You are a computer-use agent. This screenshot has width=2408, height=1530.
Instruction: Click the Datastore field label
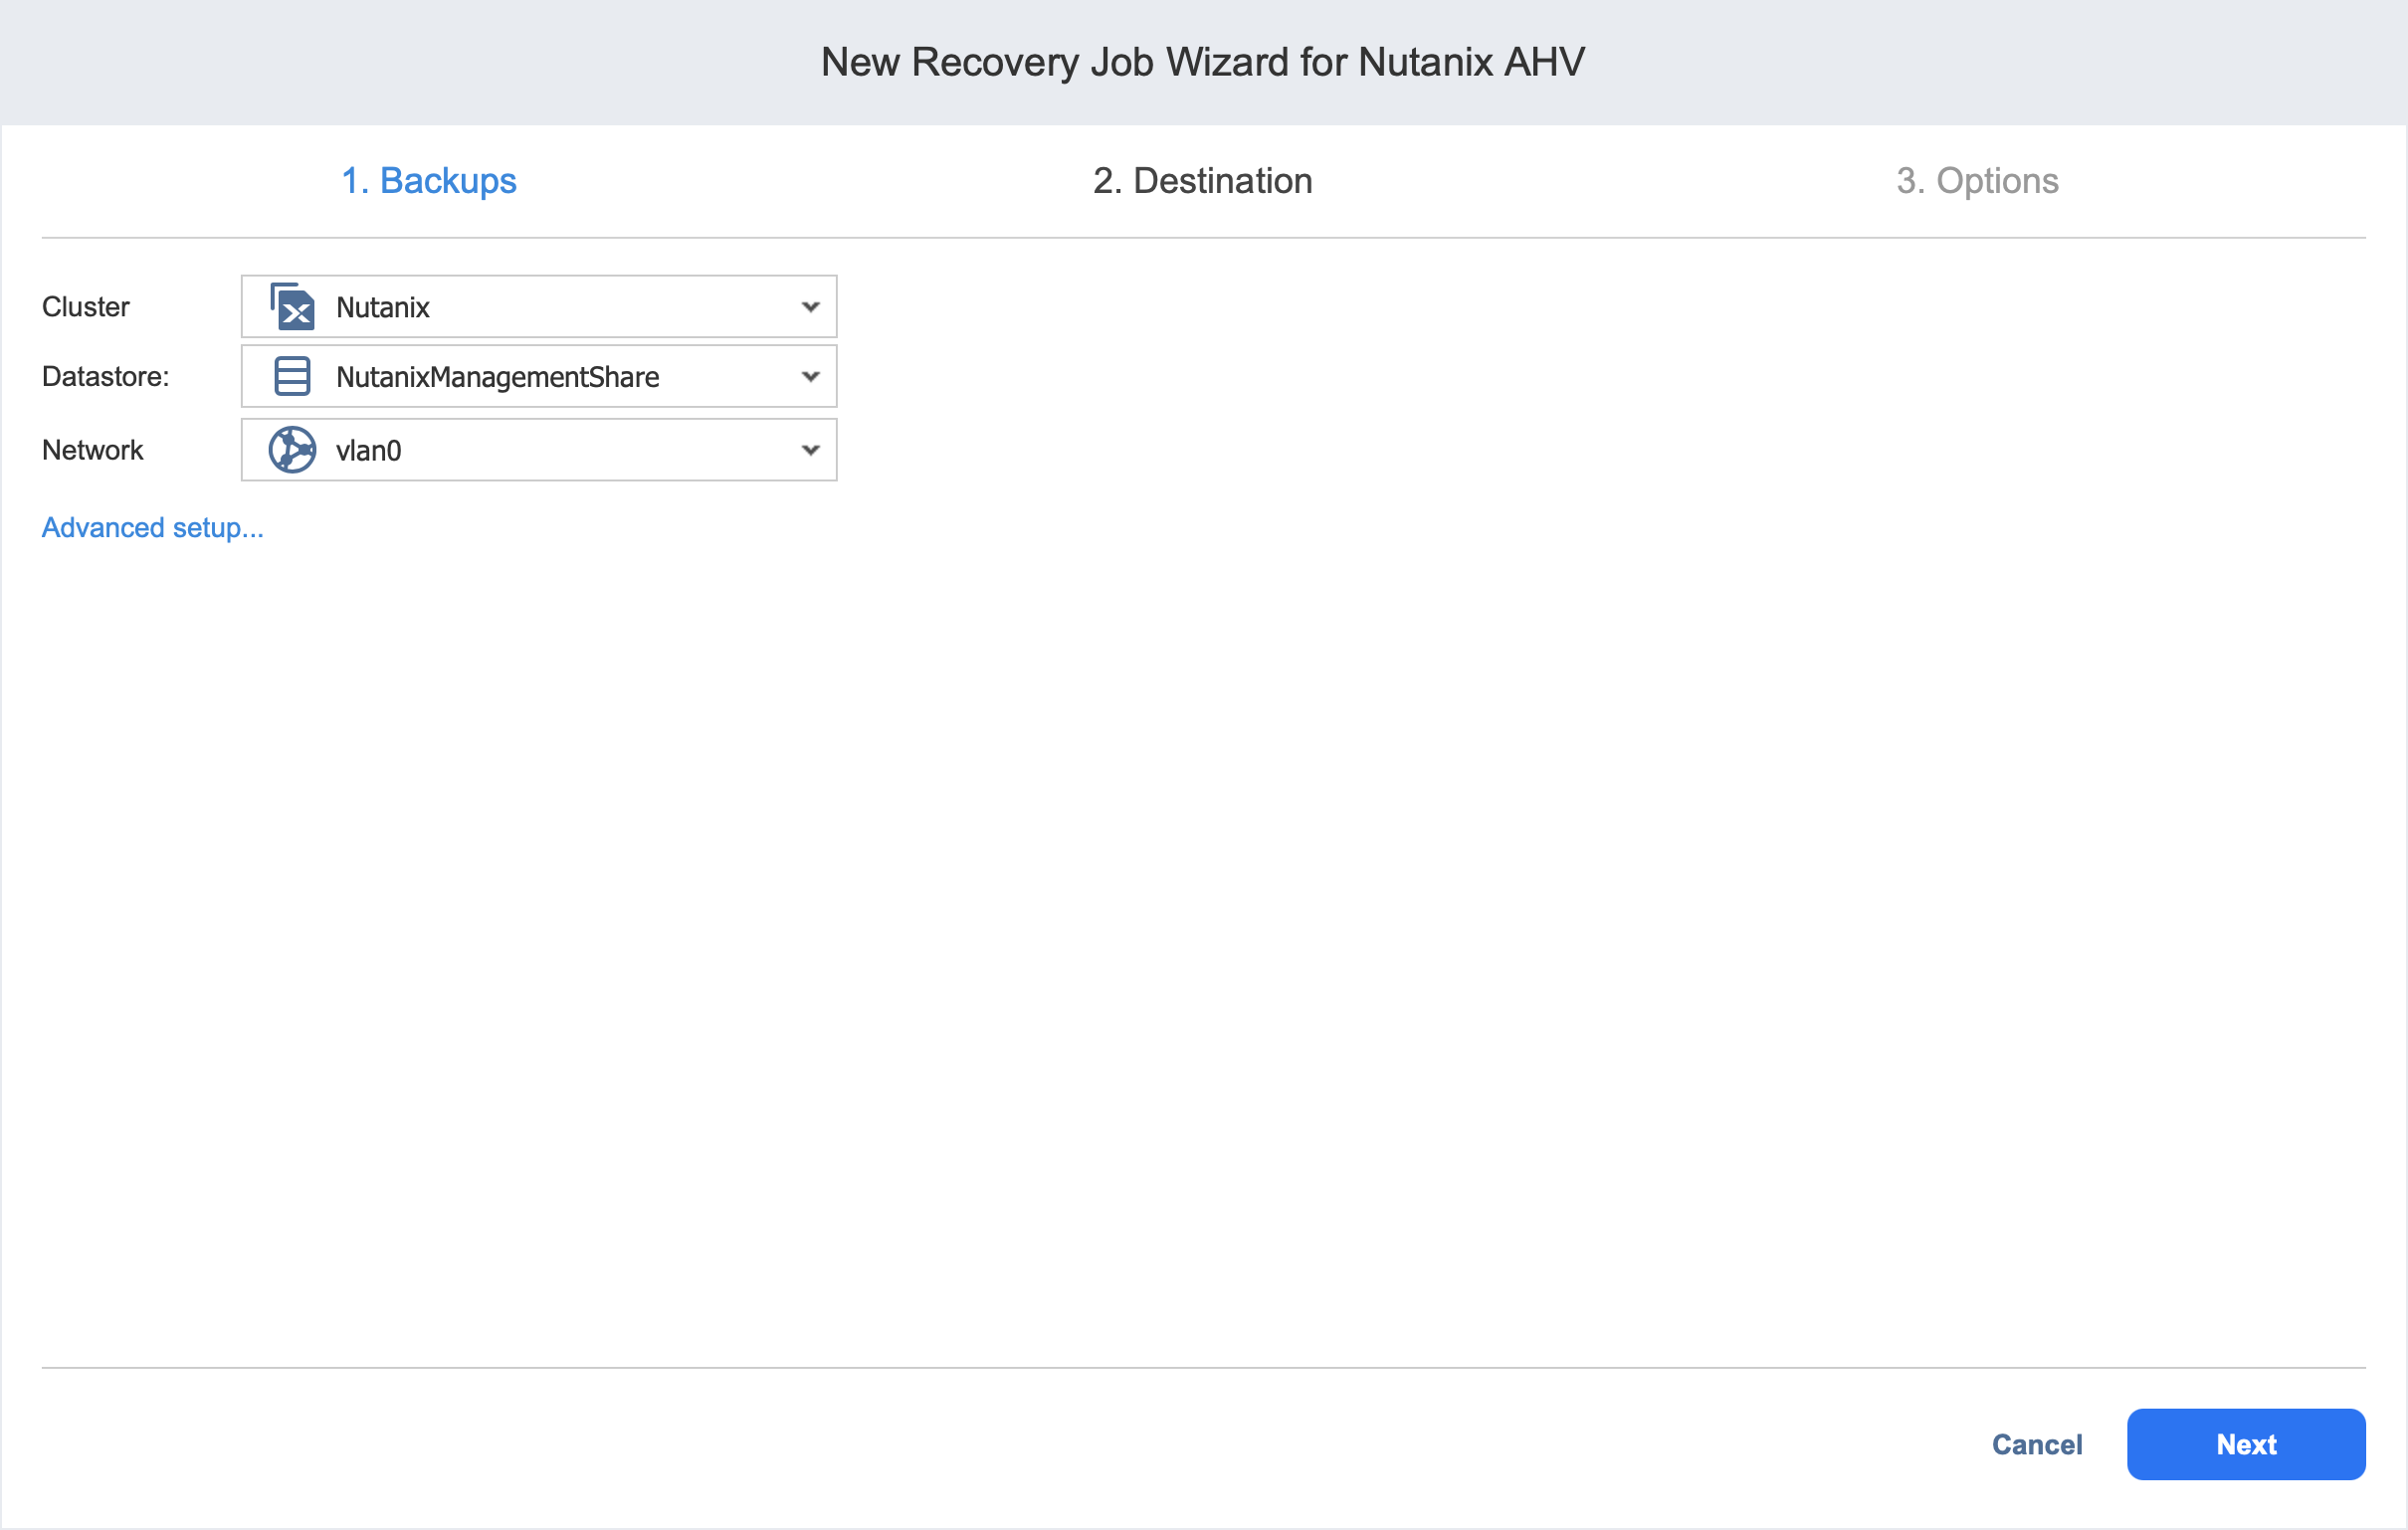coord(105,377)
